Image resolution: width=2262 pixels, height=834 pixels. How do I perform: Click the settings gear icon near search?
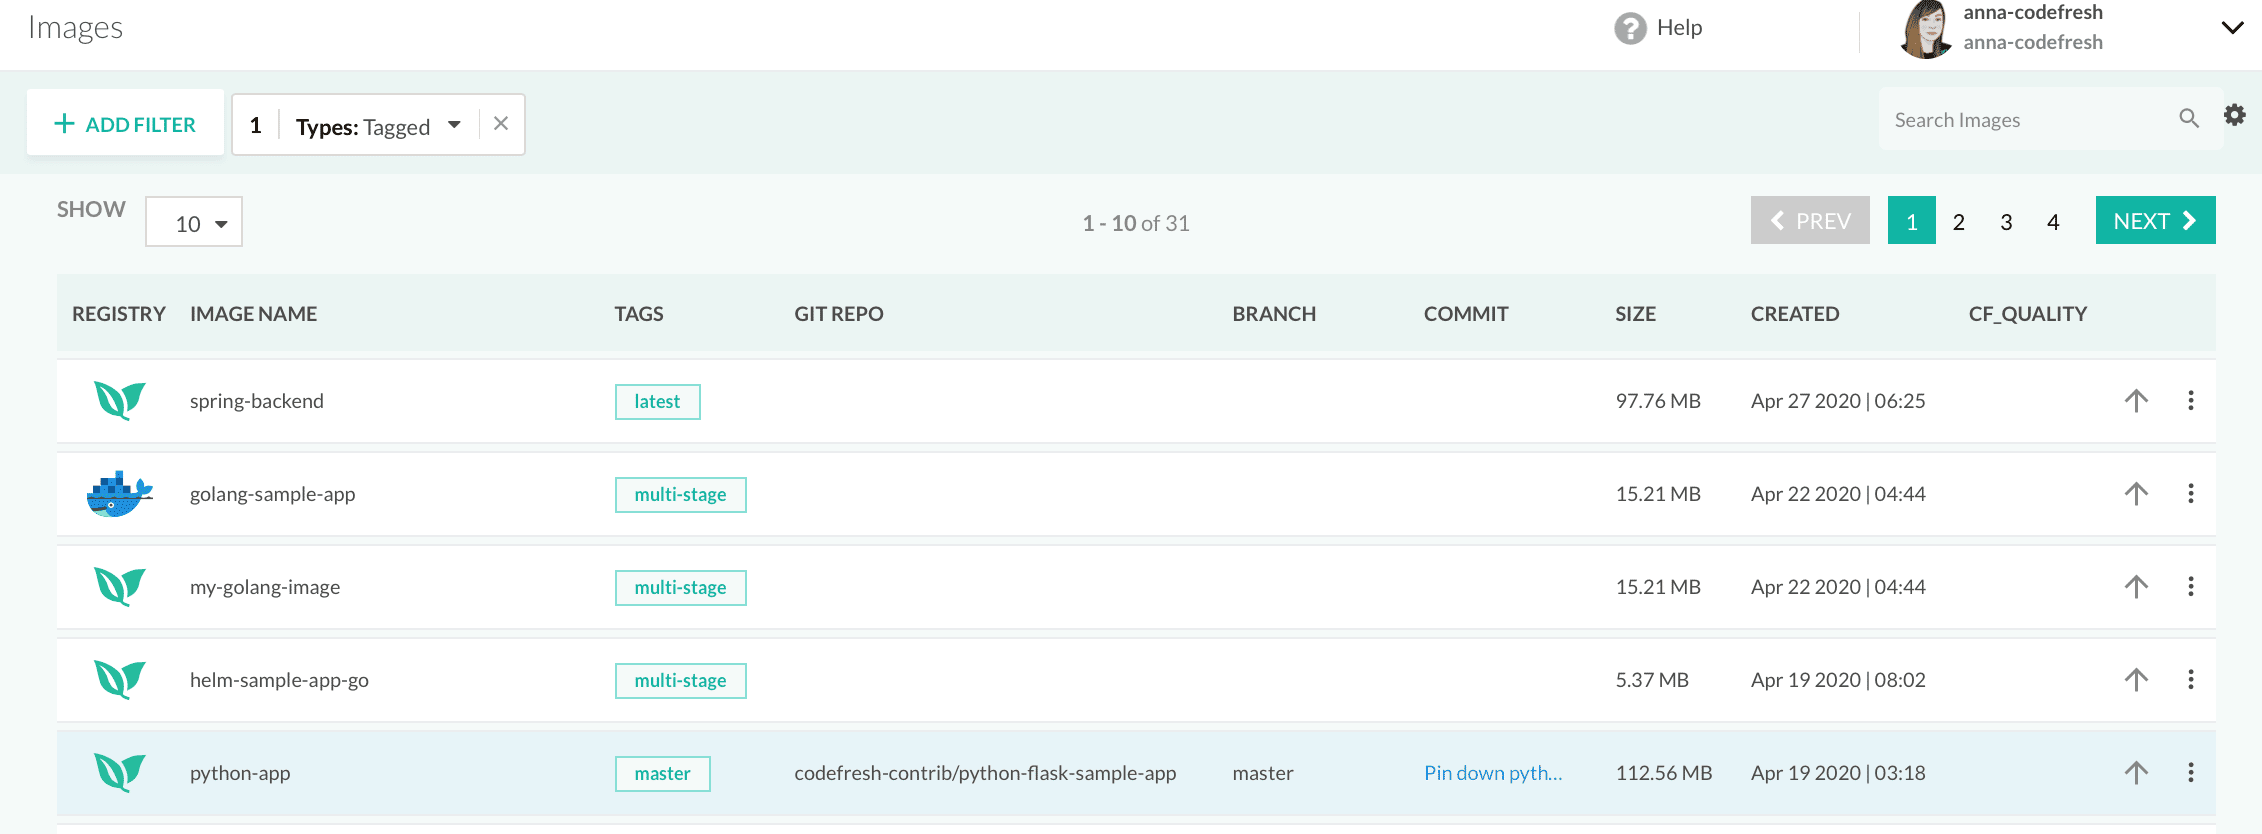[x=2234, y=116]
